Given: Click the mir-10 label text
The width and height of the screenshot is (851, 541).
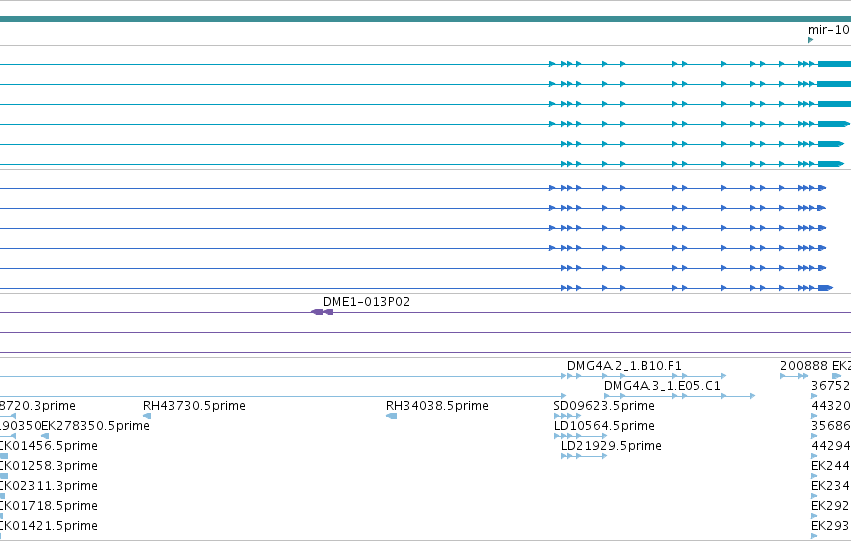Looking at the screenshot, I should (829, 30).
